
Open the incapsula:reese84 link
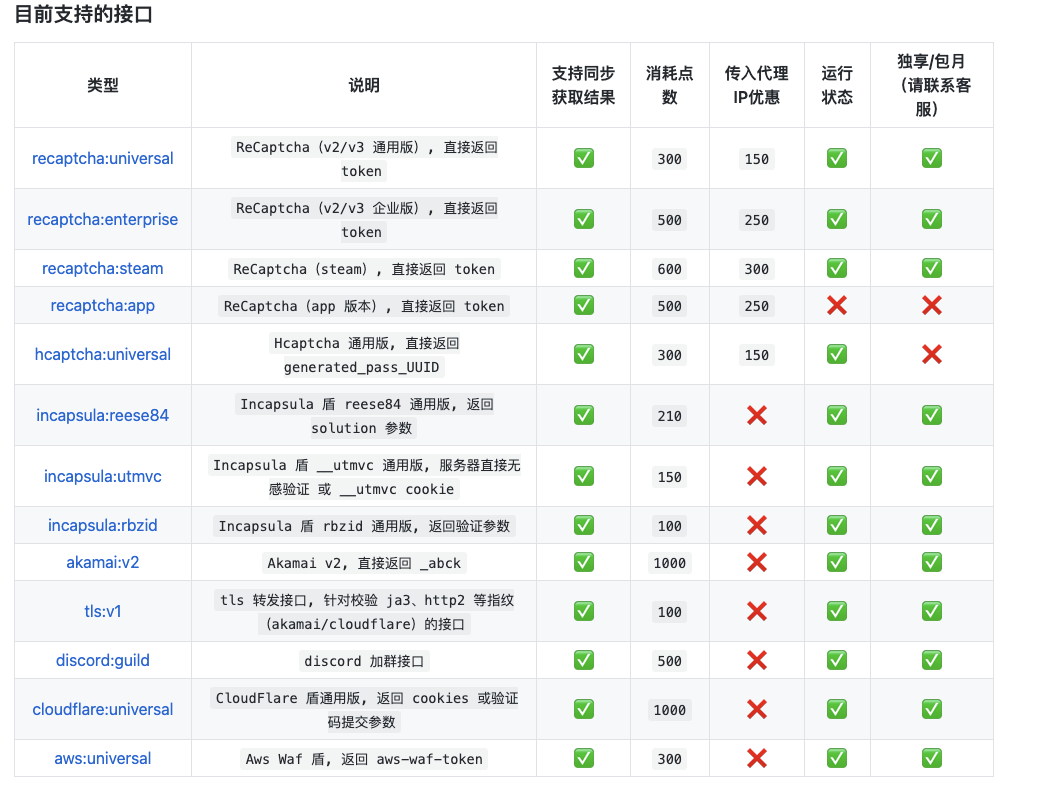tap(102, 415)
